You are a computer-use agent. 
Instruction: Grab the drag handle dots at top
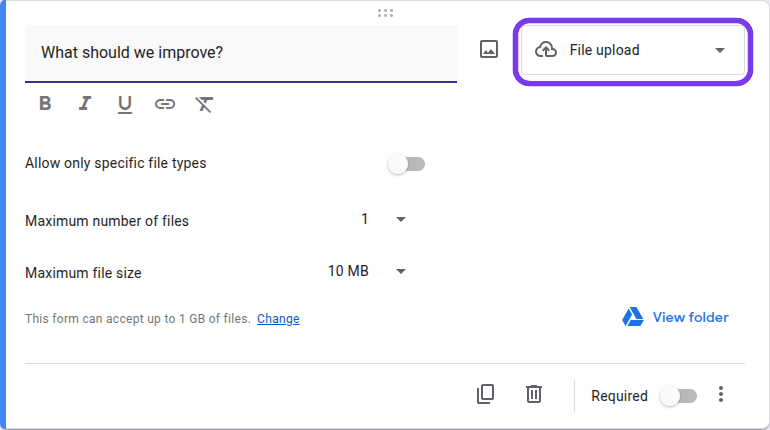385,13
